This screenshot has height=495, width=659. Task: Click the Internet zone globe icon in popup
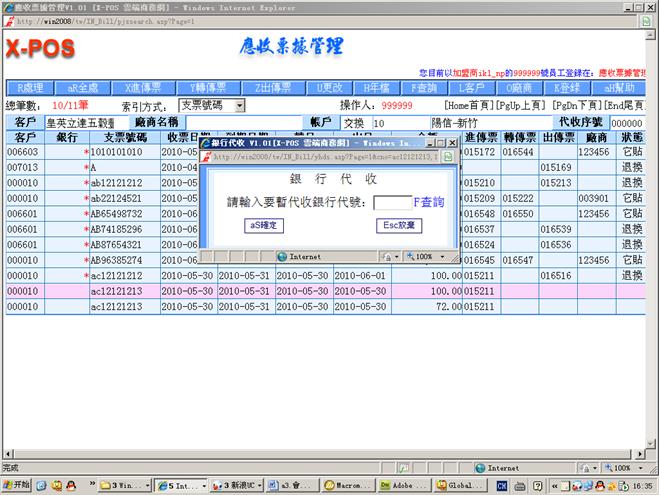point(282,256)
